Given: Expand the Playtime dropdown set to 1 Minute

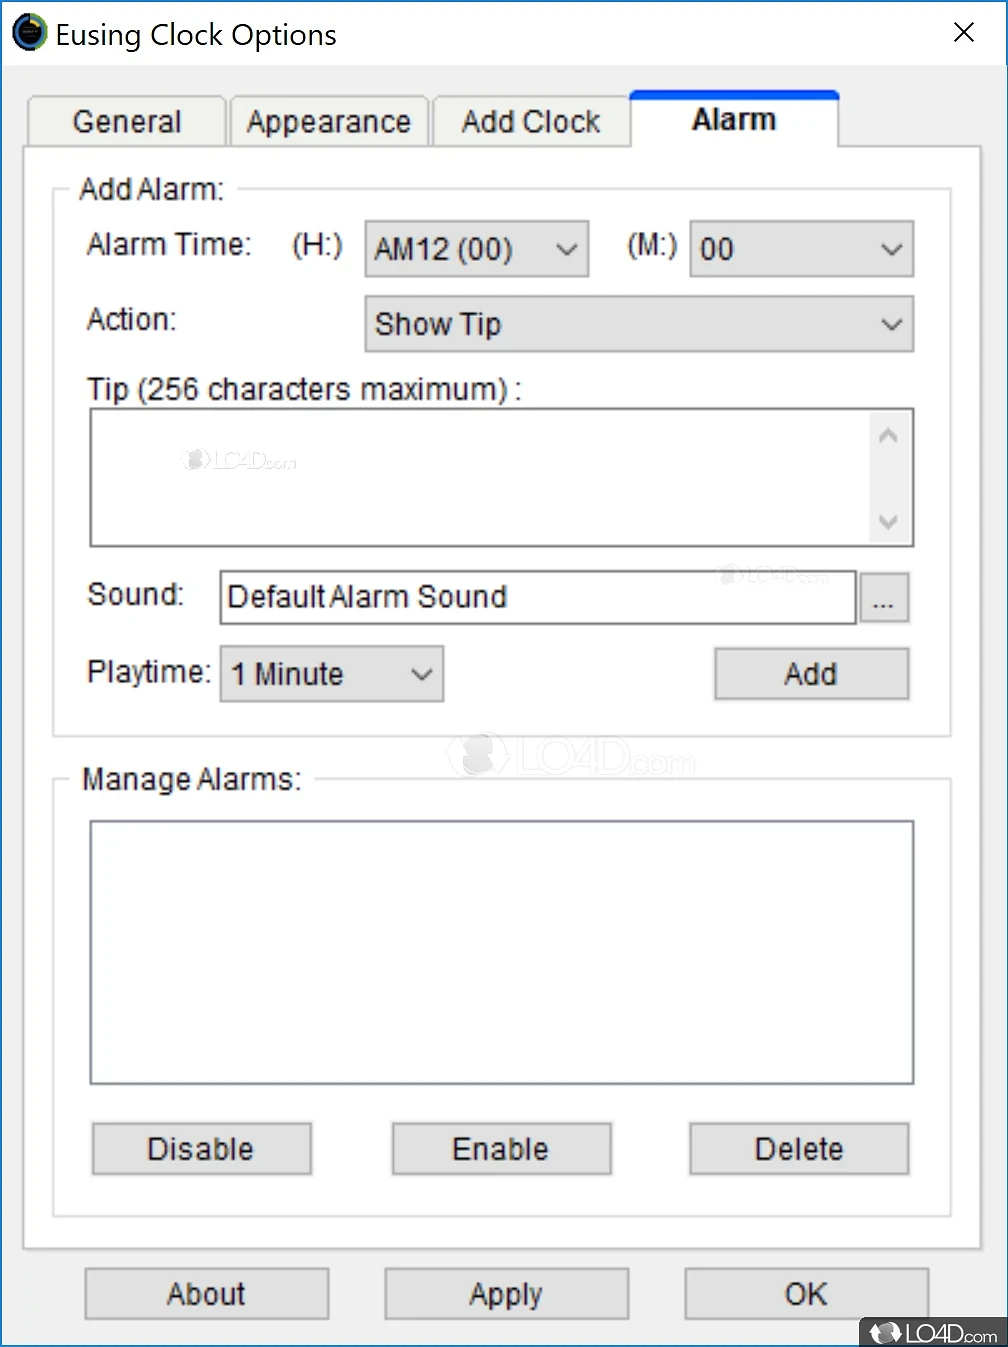Looking at the screenshot, I should 331,674.
